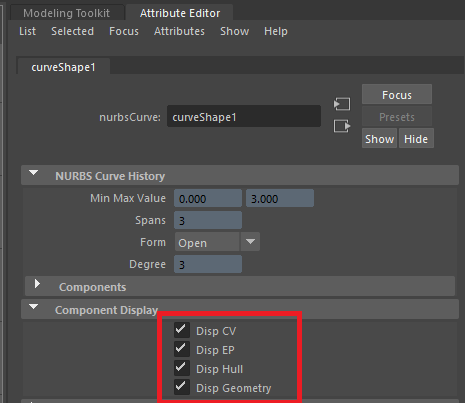
Task: Click the Hide button
Action: pyautogui.click(x=416, y=139)
